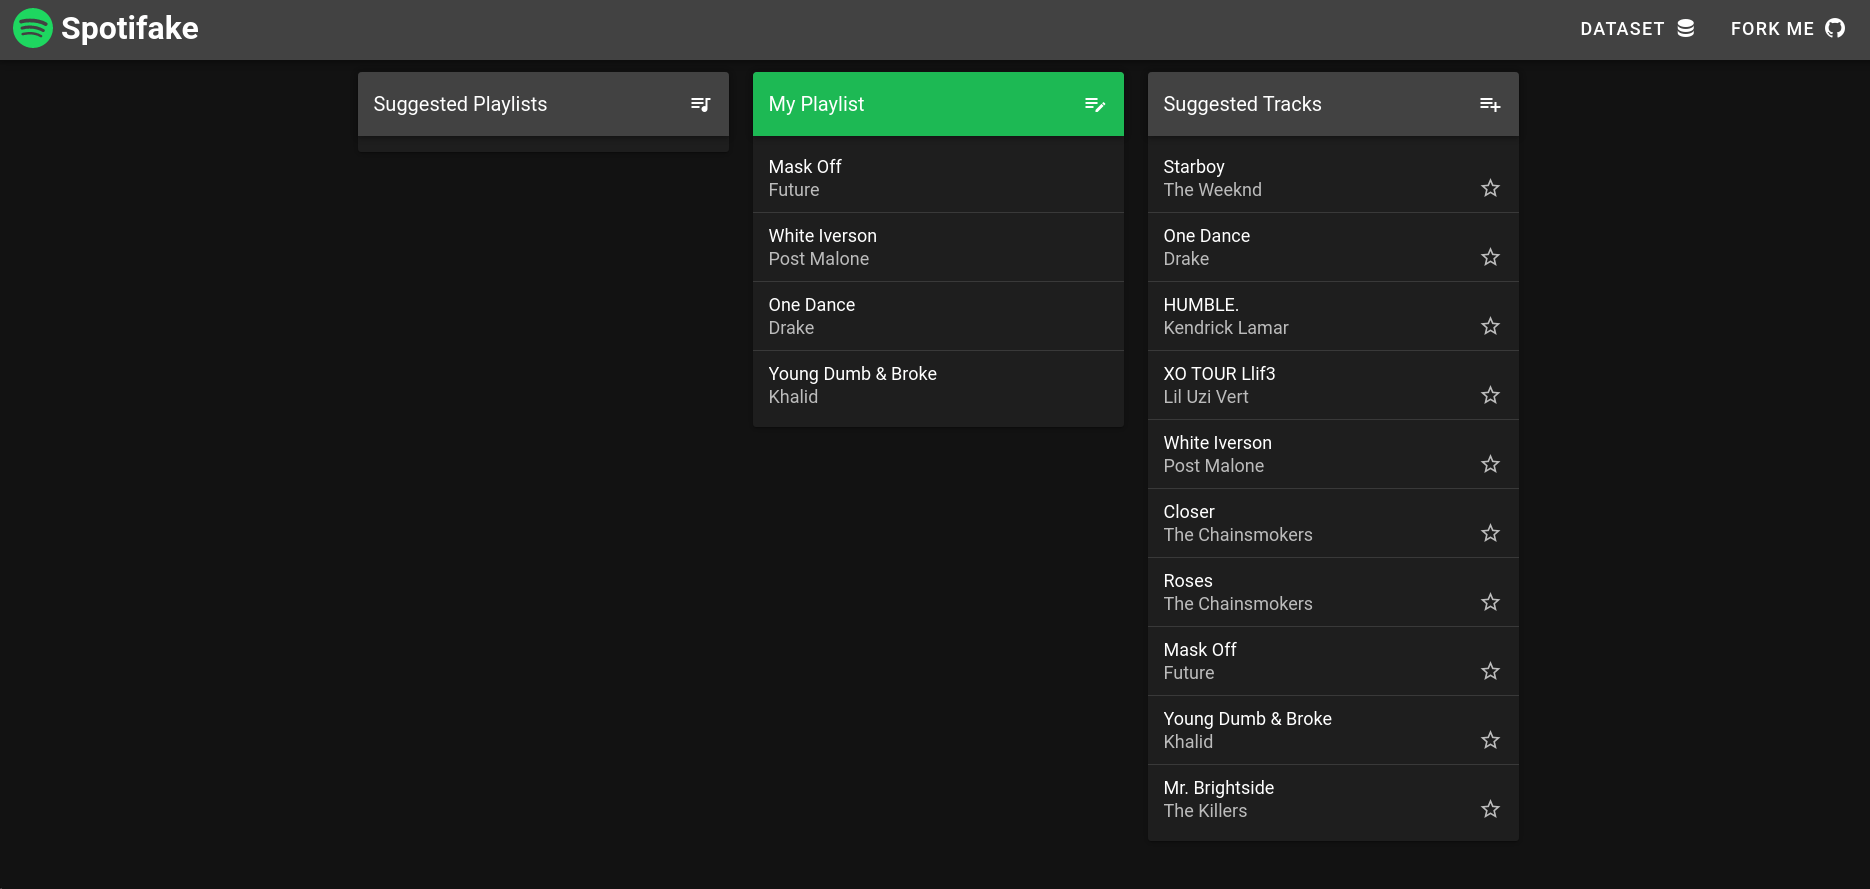1870x889 pixels.
Task: Click the Suggested Playlists queue-music icon
Action: pos(701,104)
